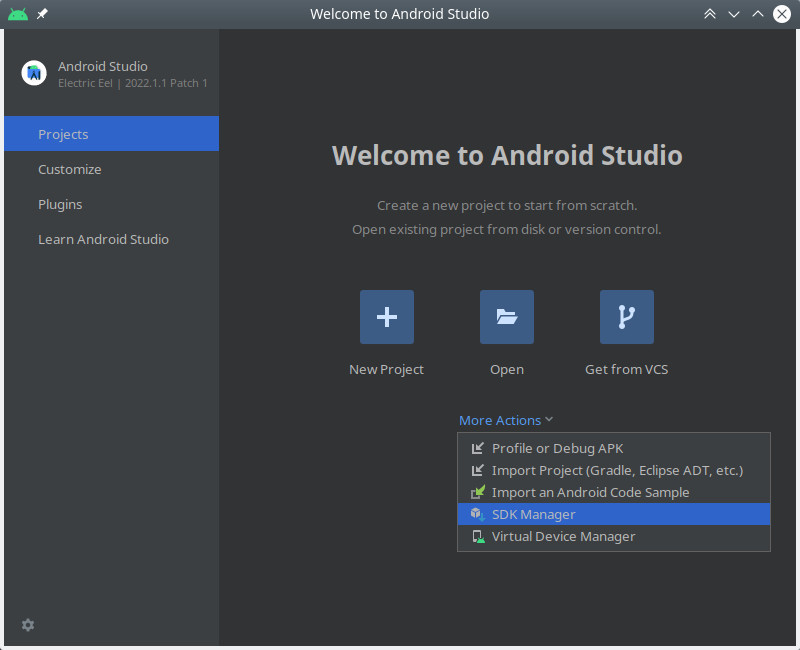
Task: Click the Open label under folder
Action: click(507, 369)
